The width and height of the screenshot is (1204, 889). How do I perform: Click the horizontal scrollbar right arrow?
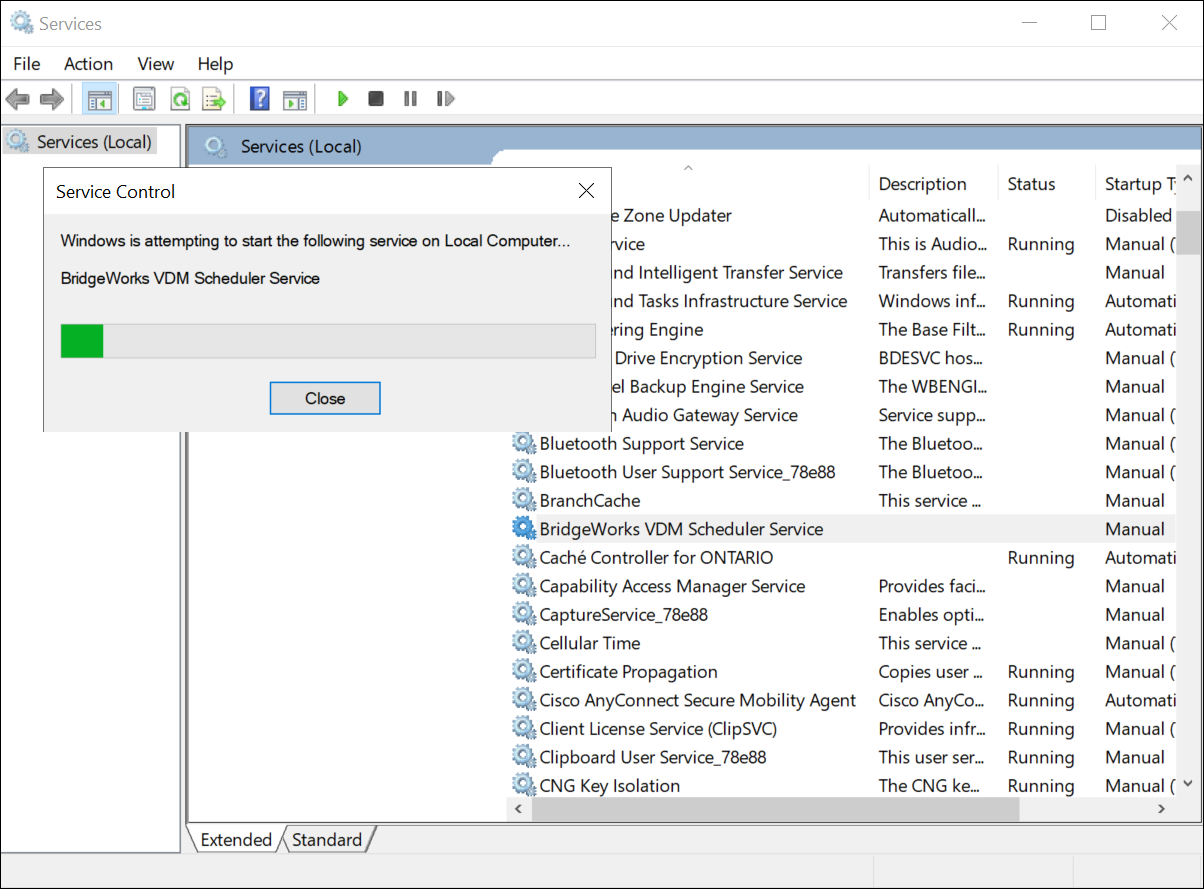[1162, 809]
